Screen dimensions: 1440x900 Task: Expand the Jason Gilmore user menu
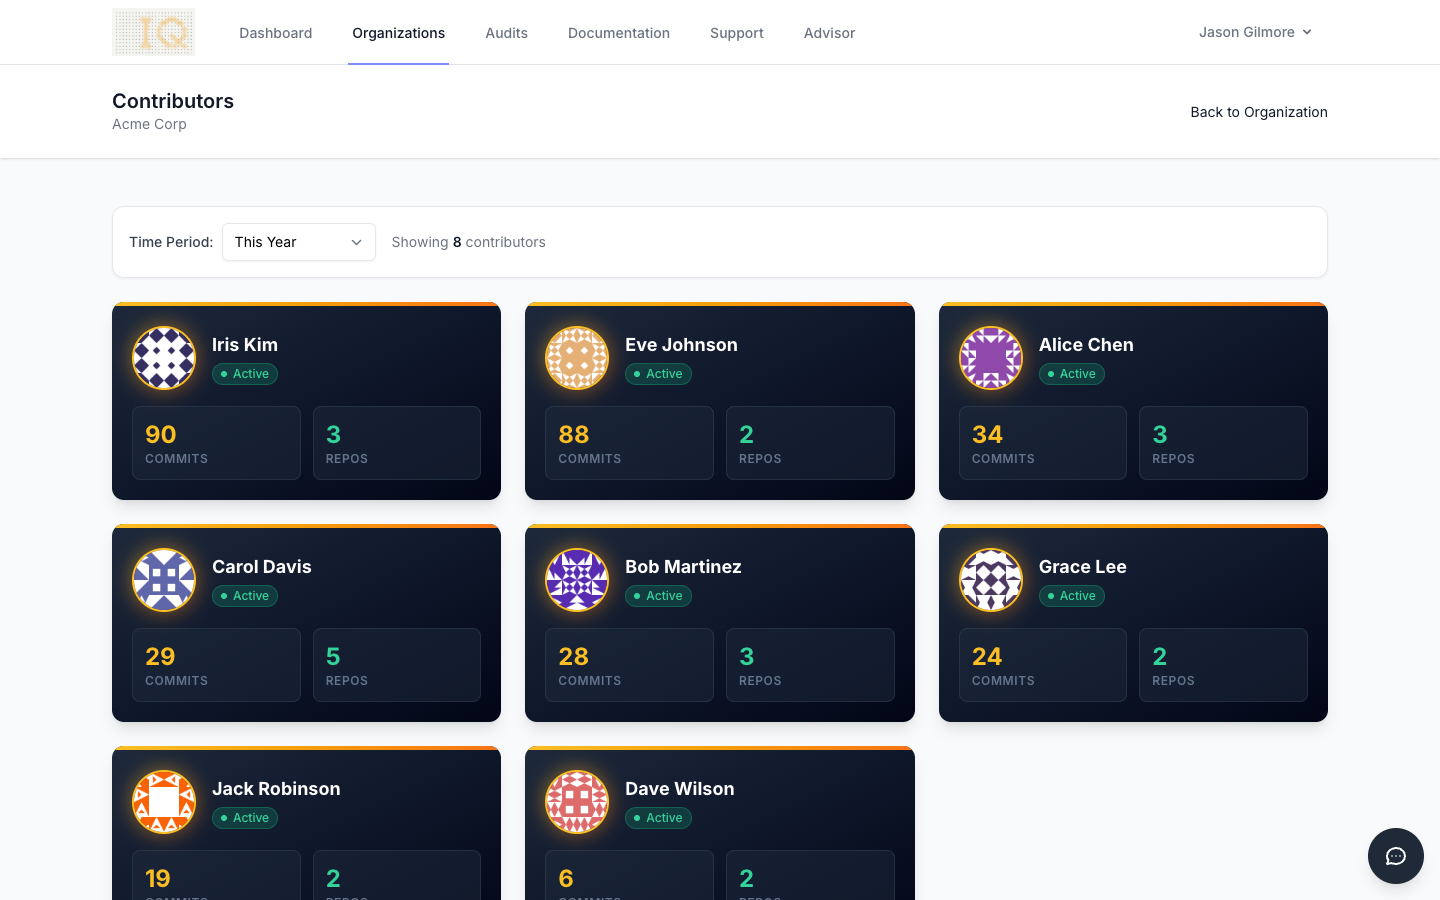(x=1255, y=32)
